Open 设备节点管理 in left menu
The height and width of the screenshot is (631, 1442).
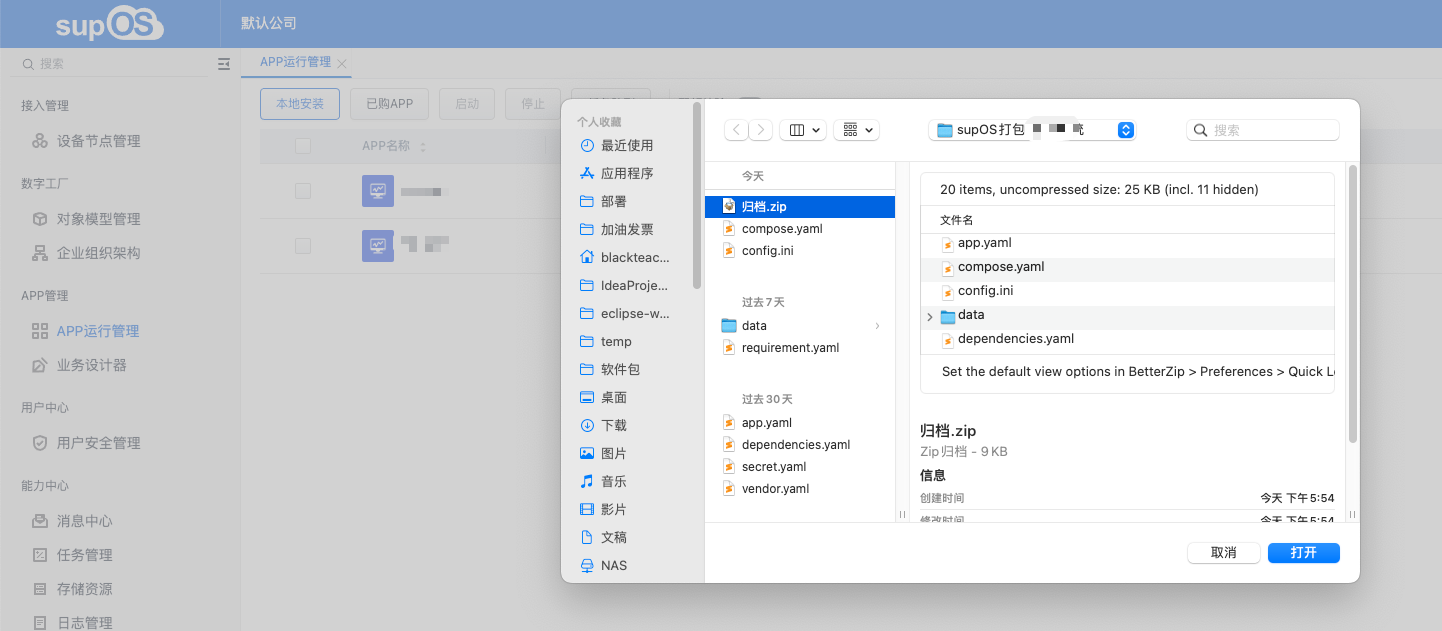coord(98,141)
